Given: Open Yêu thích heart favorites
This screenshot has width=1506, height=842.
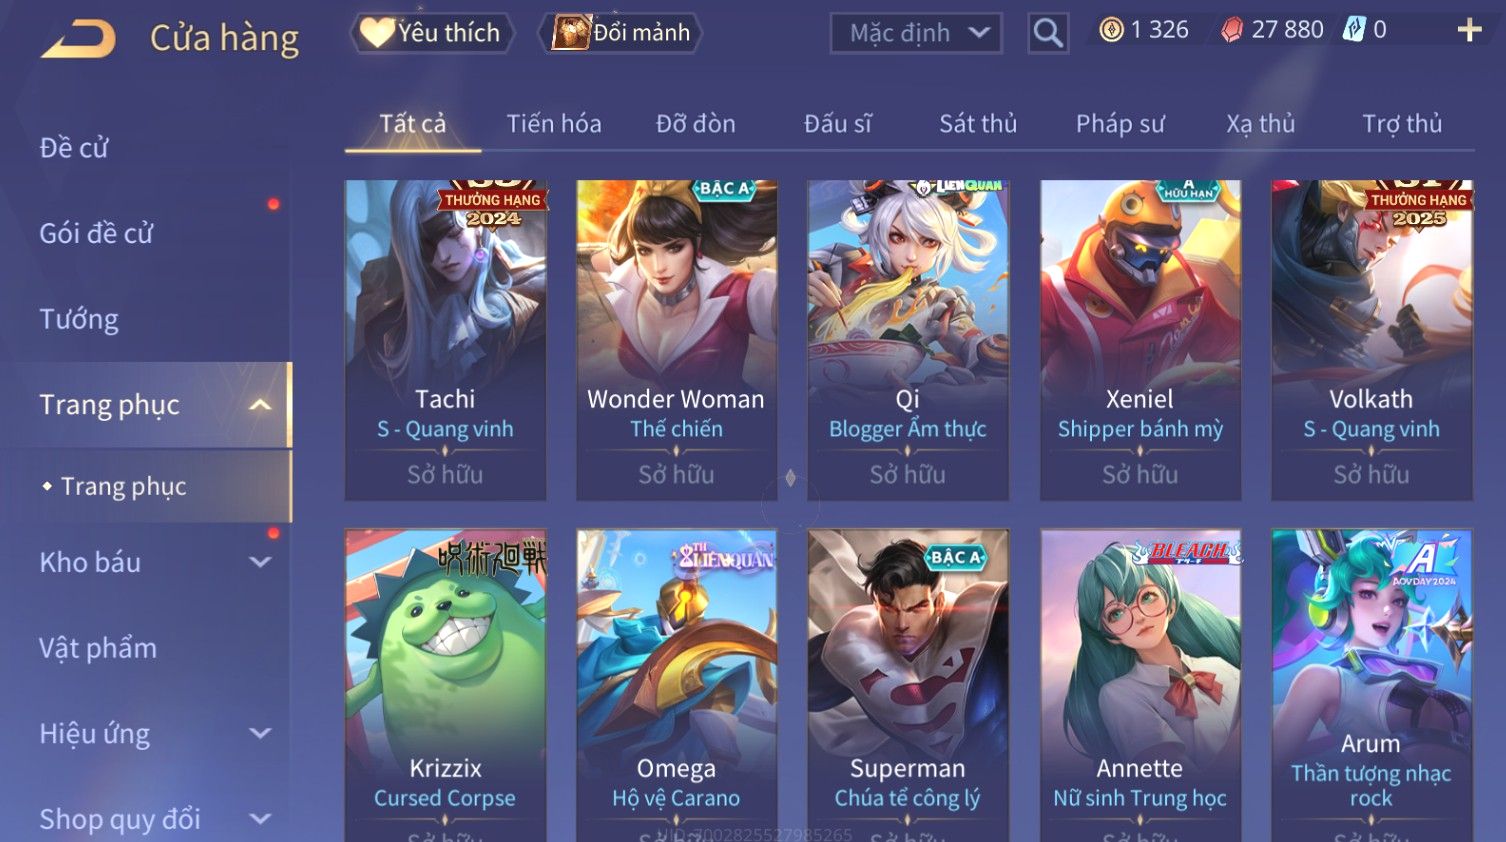Looking at the screenshot, I should [431, 33].
